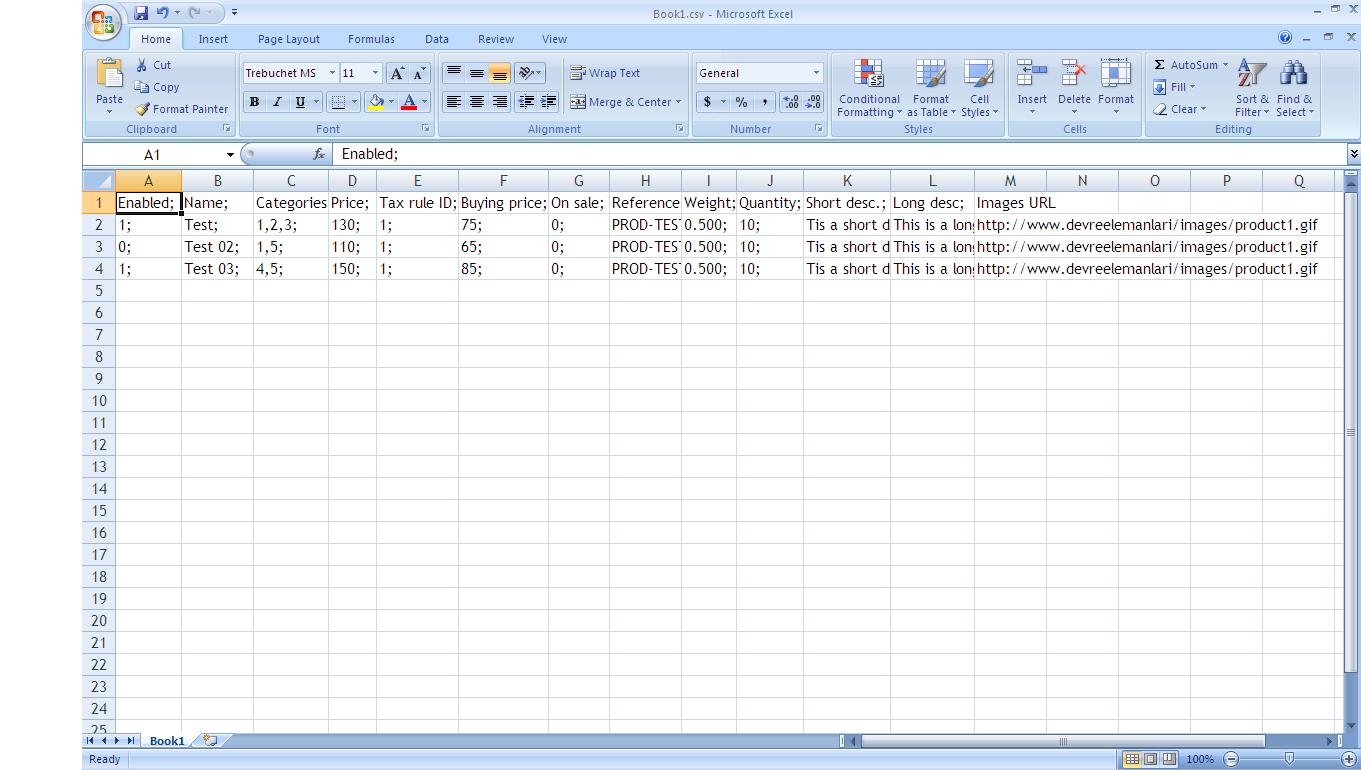This screenshot has width=1361, height=770.
Task: Open the Office Button menu
Action: (x=103, y=22)
